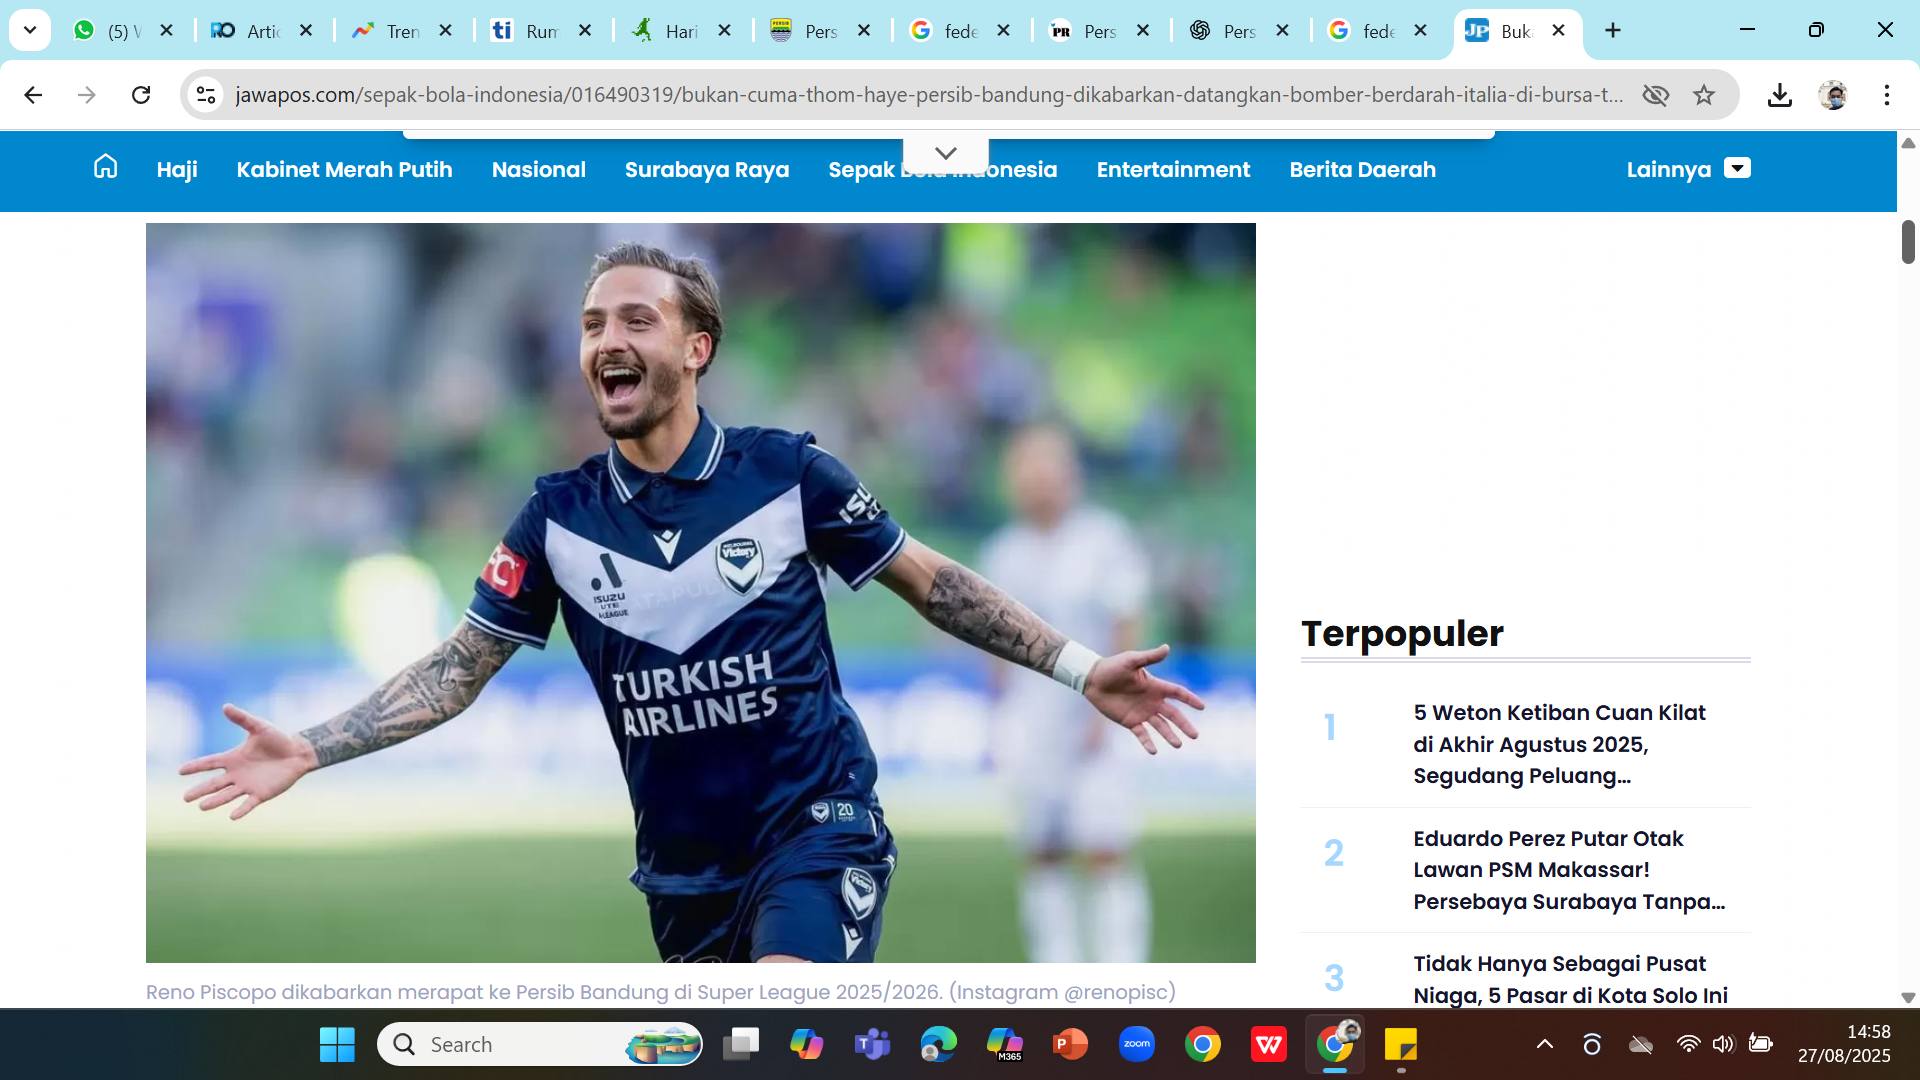The height and width of the screenshot is (1080, 1920).
Task: Open the OneDrive cloud tray icon
Action: [1641, 1045]
